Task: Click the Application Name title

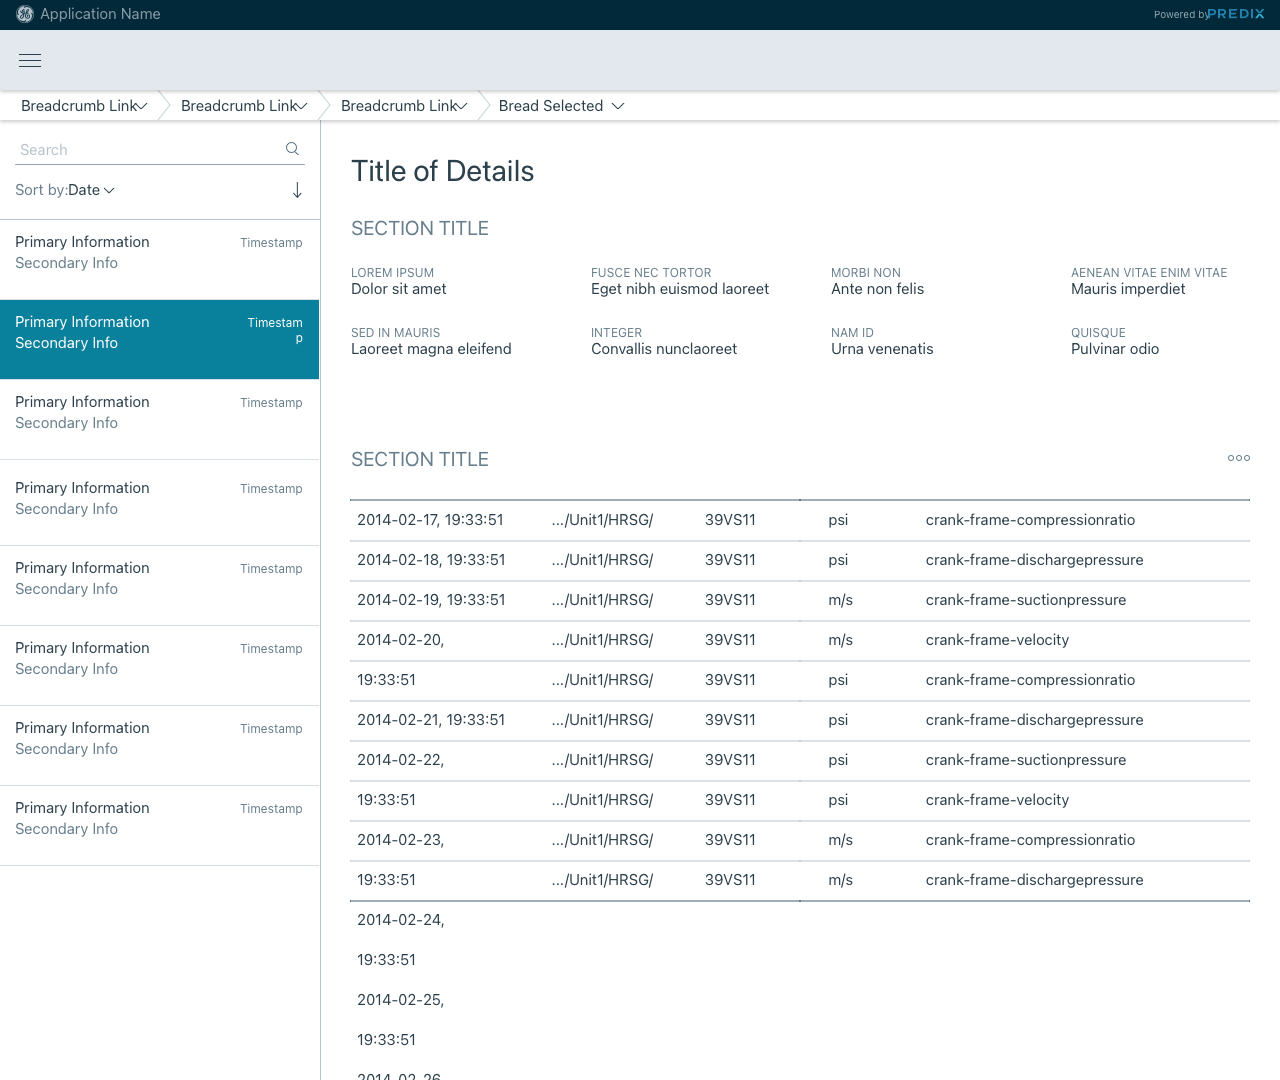Action: pos(100,14)
